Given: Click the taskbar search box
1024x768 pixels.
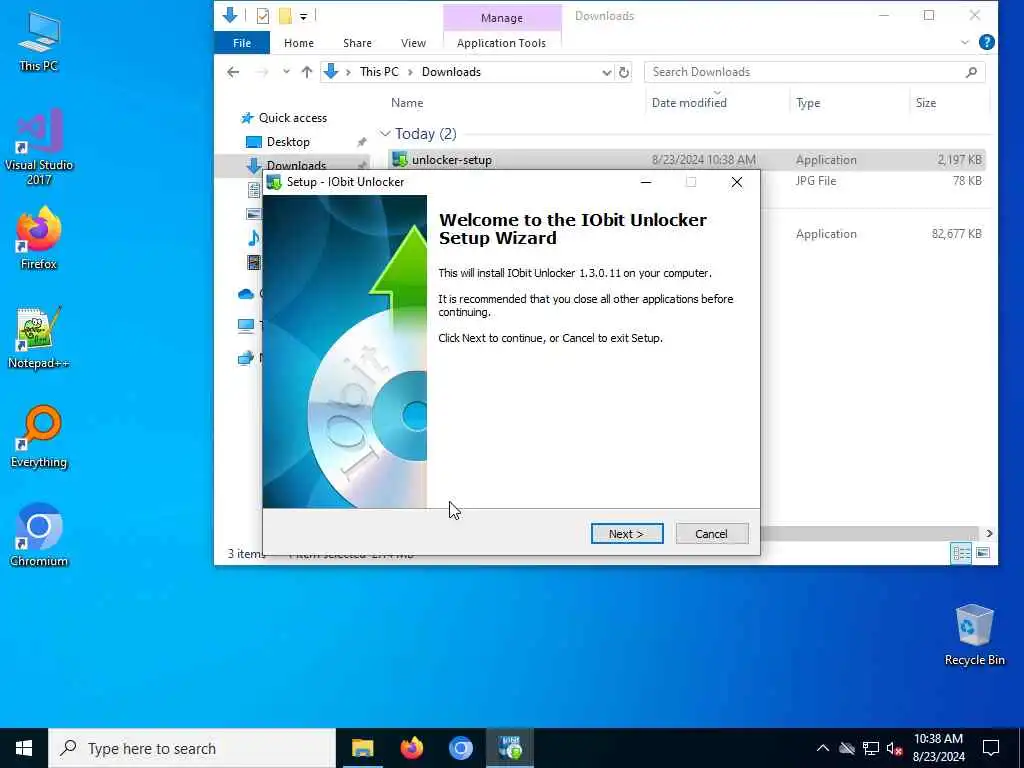Looking at the screenshot, I should (192, 748).
